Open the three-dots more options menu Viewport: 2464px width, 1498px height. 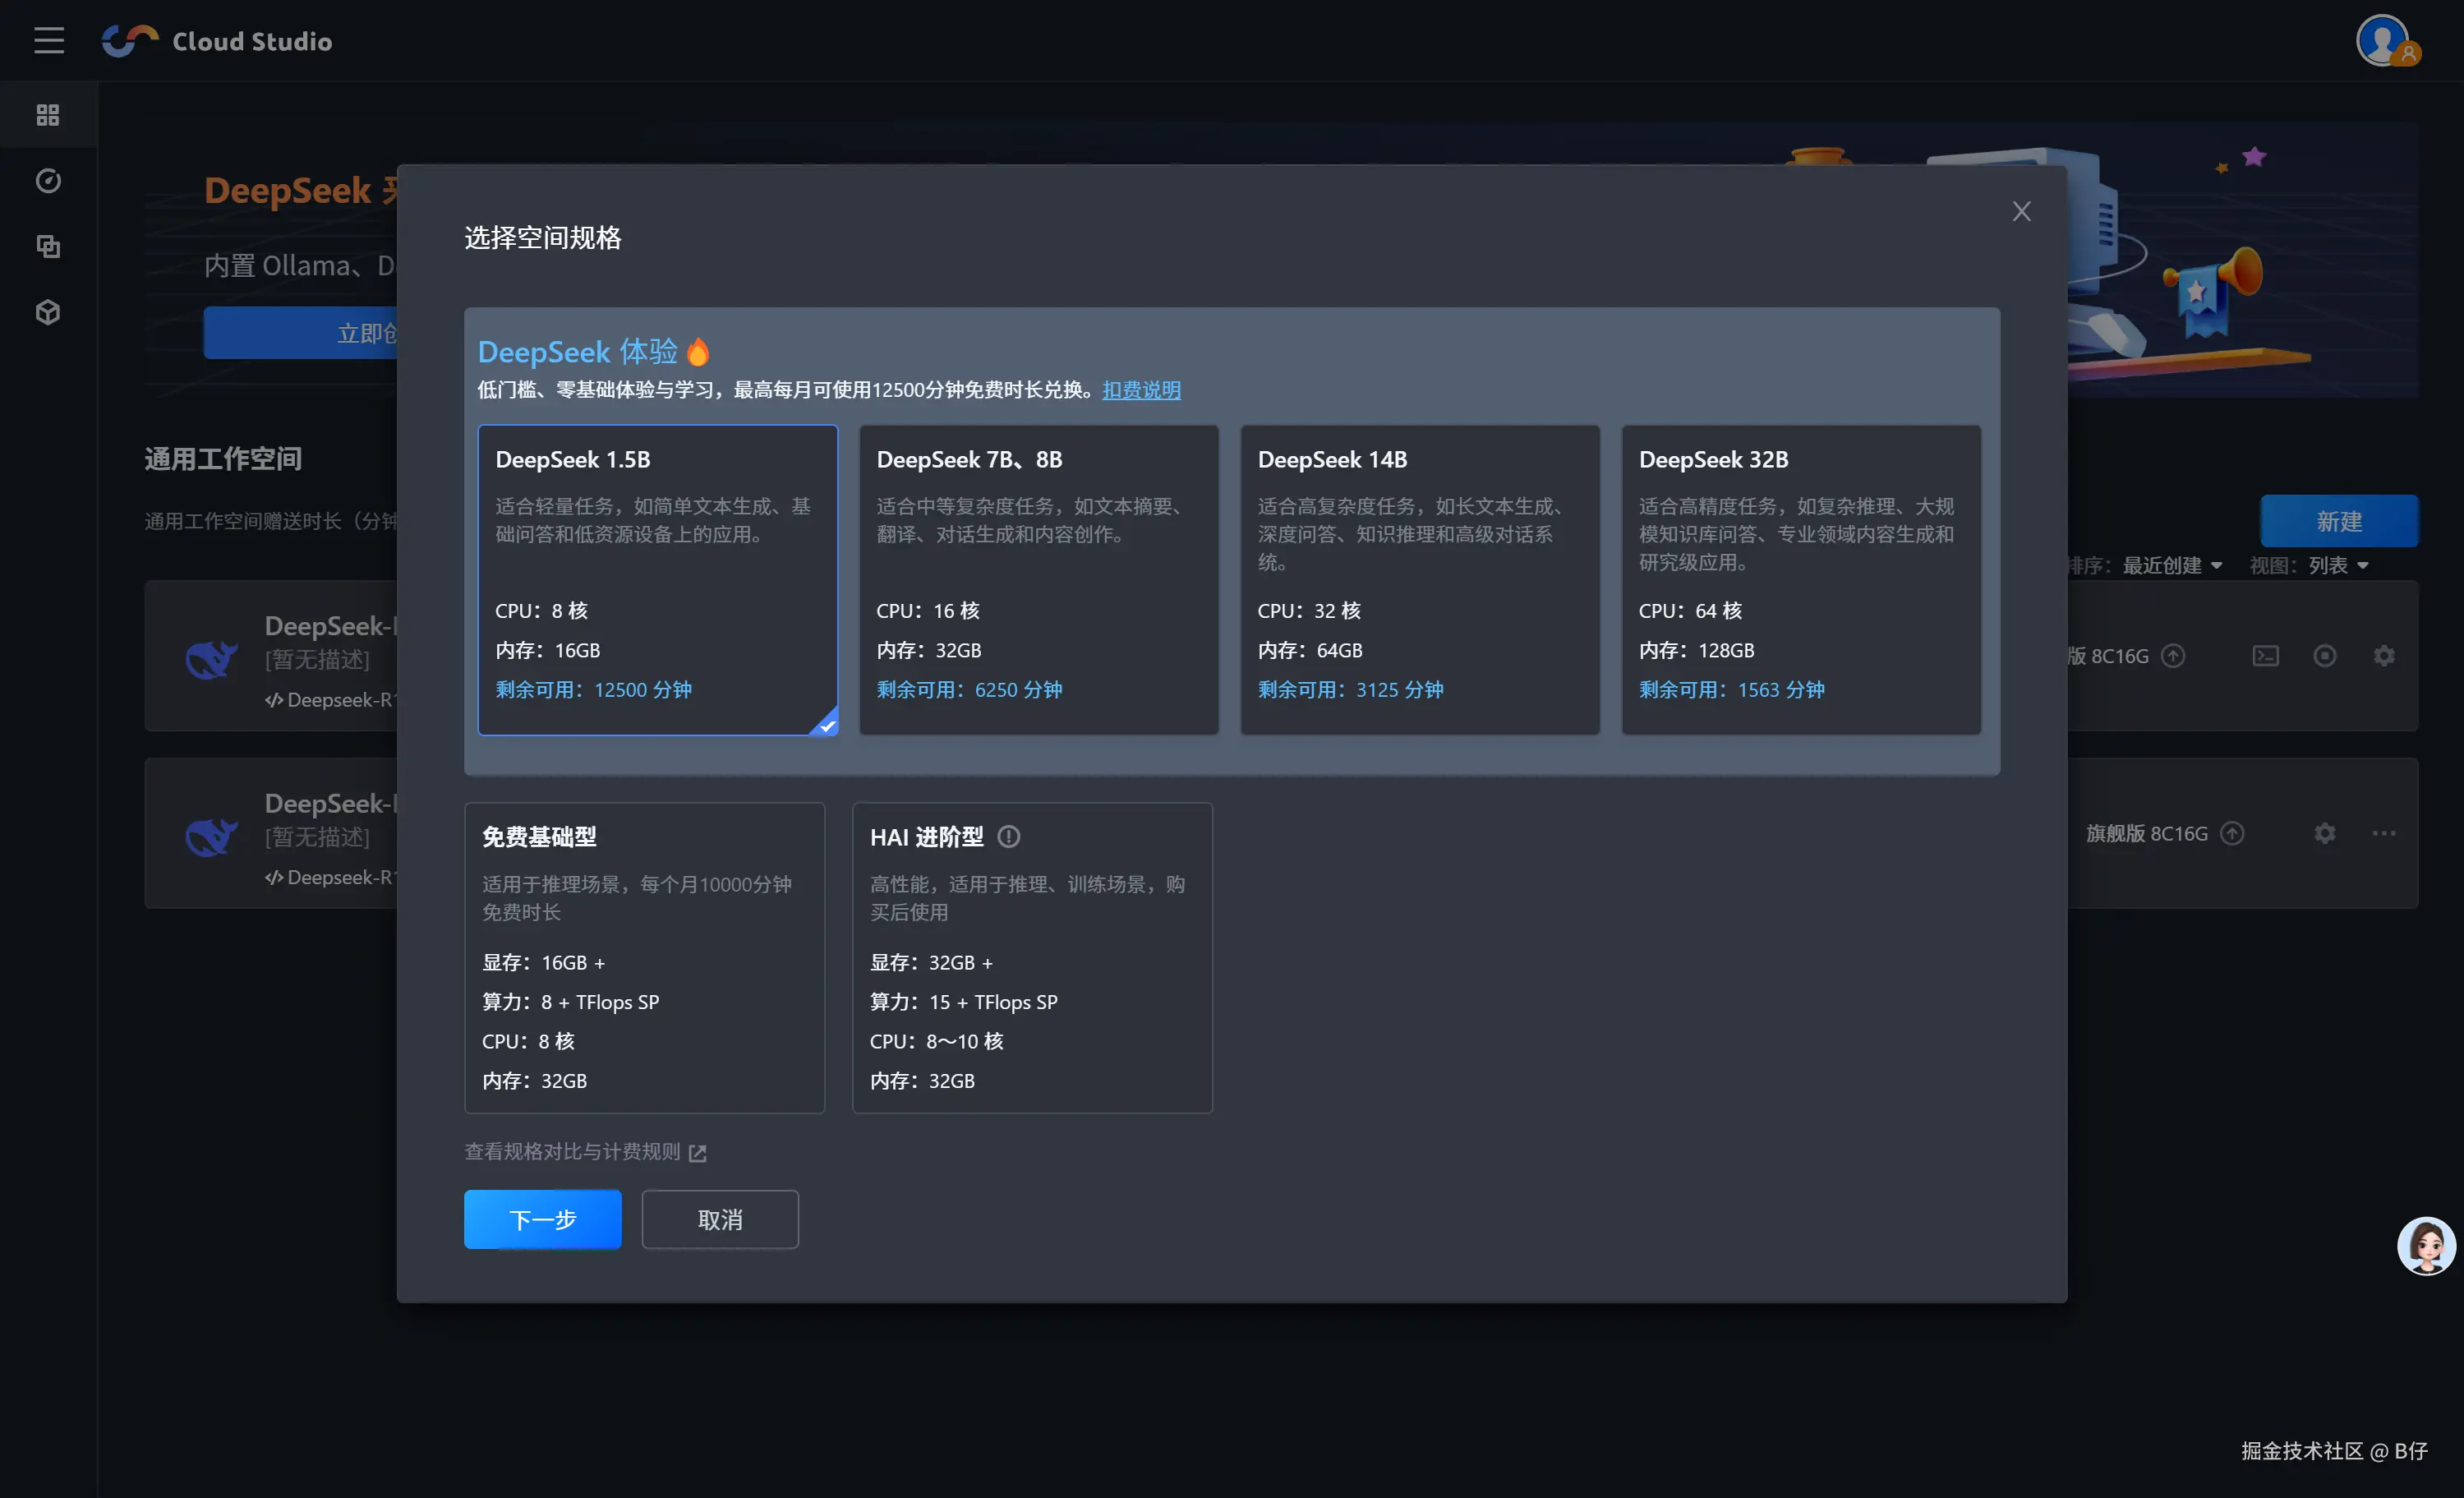coord(2383,833)
